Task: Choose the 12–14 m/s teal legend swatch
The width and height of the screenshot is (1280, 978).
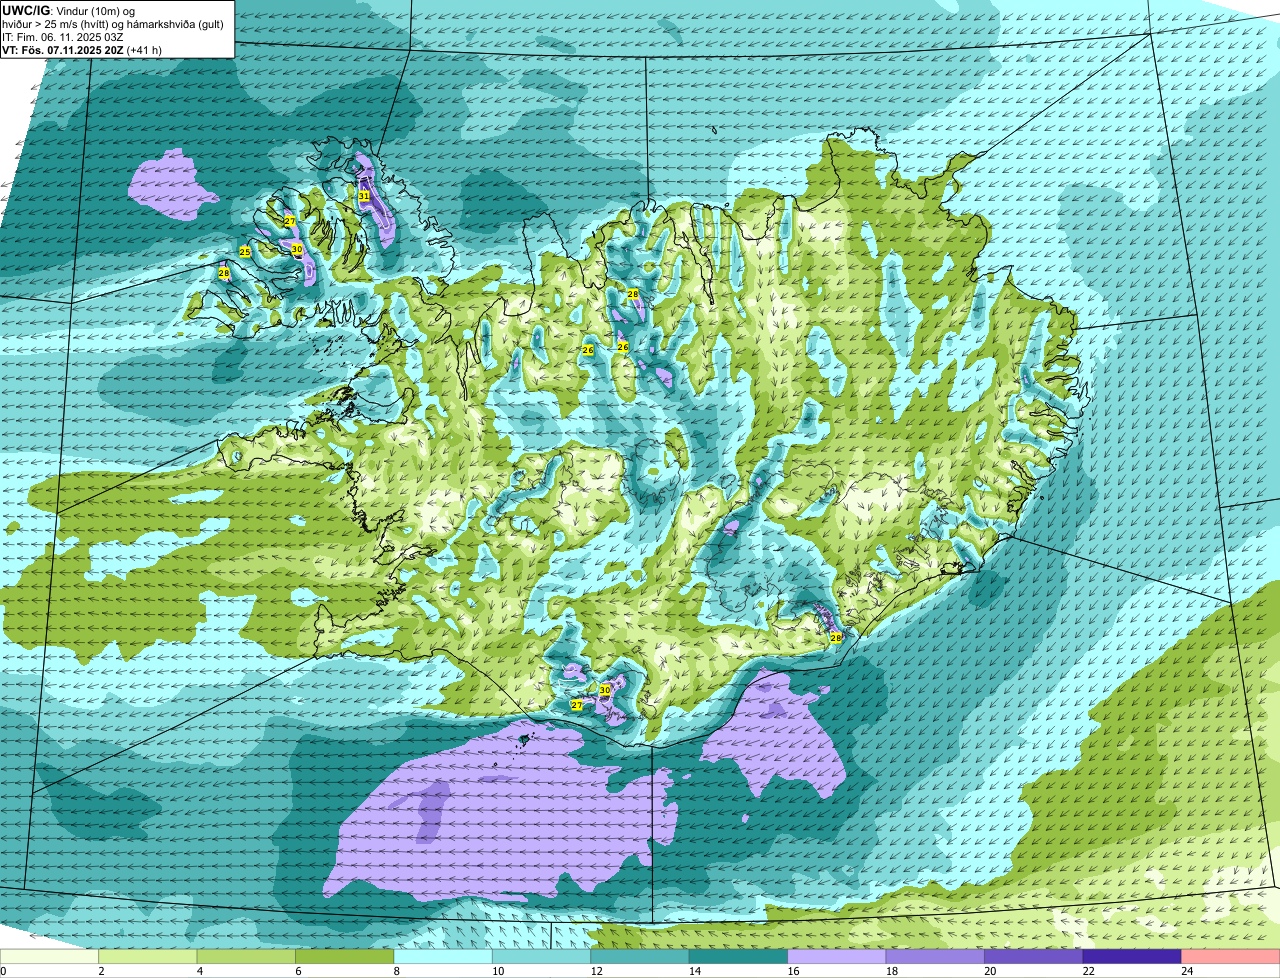Action: point(640,956)
